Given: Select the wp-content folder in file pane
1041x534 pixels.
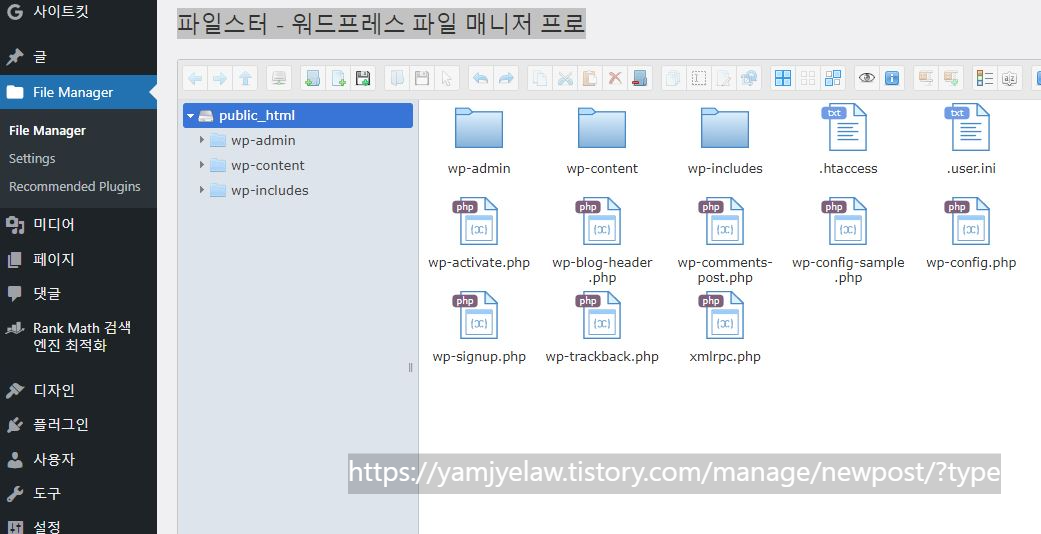Looking at the screenshot, I should click(601, 141).
